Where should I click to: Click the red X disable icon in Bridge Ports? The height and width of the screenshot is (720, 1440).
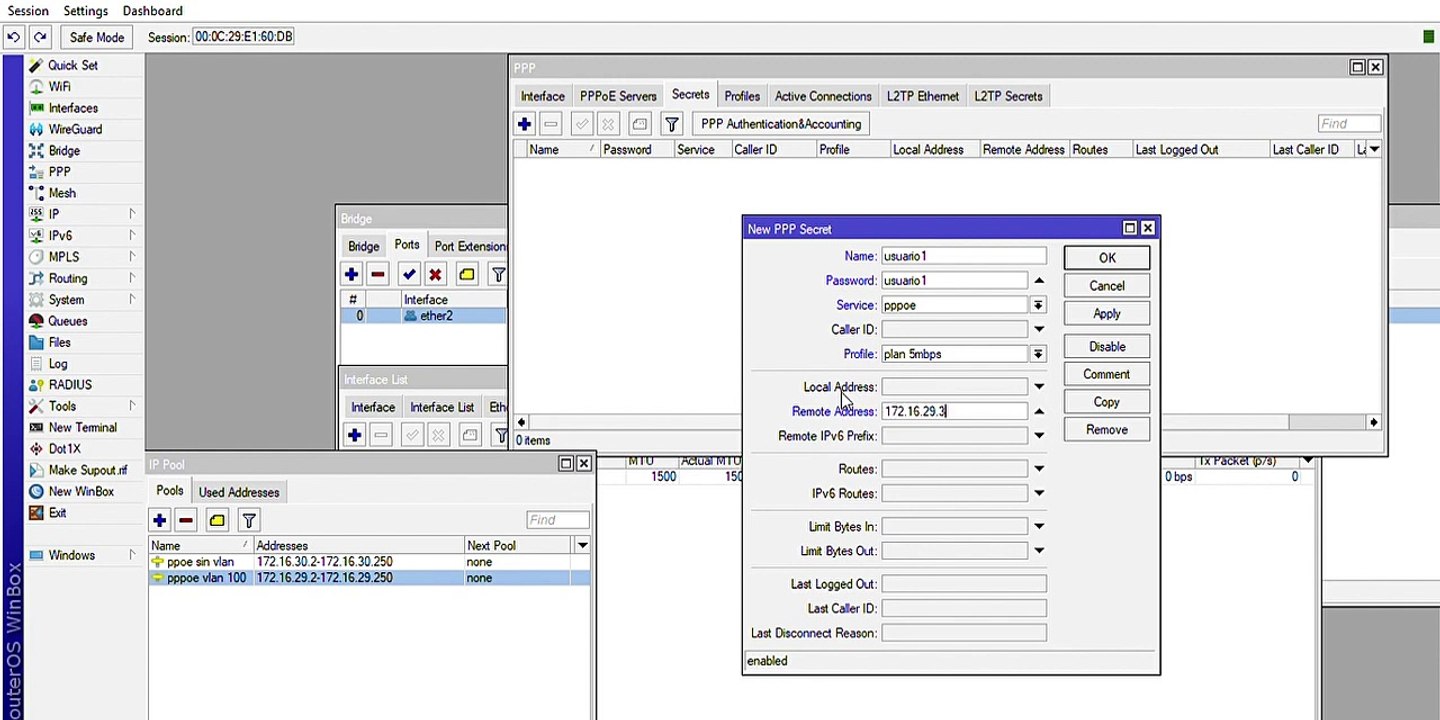pyautogui.click(x=435, y=274)
